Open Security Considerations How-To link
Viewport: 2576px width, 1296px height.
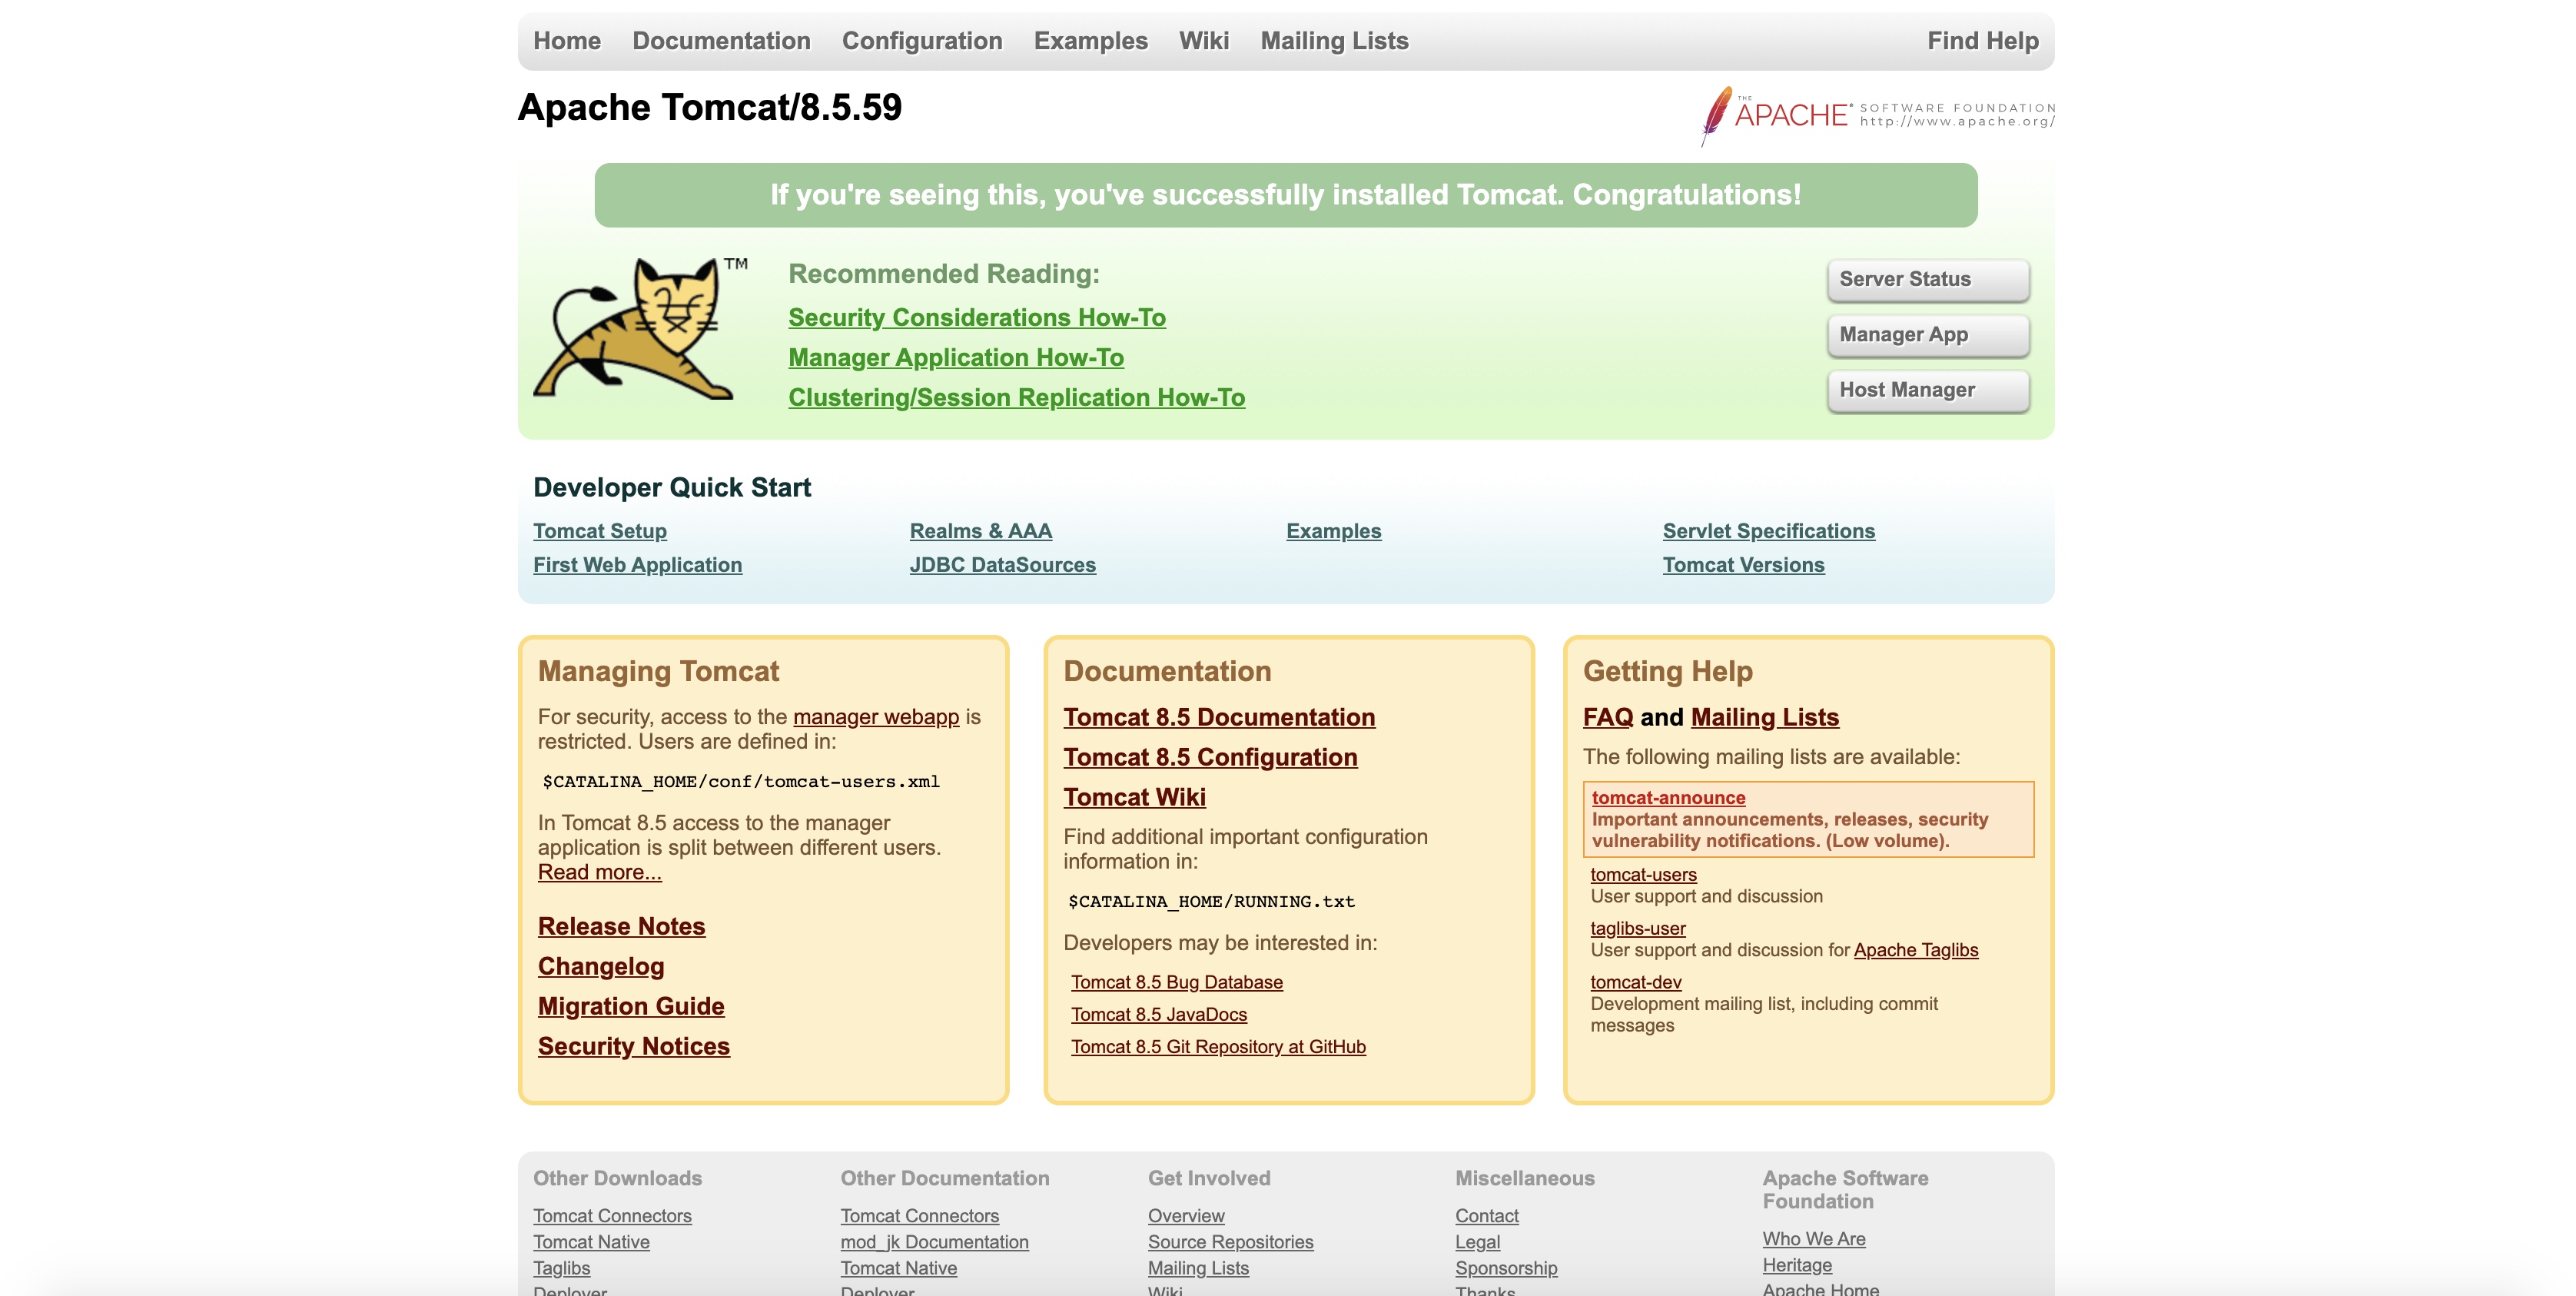pyautogui.click(x=976, y=318)
